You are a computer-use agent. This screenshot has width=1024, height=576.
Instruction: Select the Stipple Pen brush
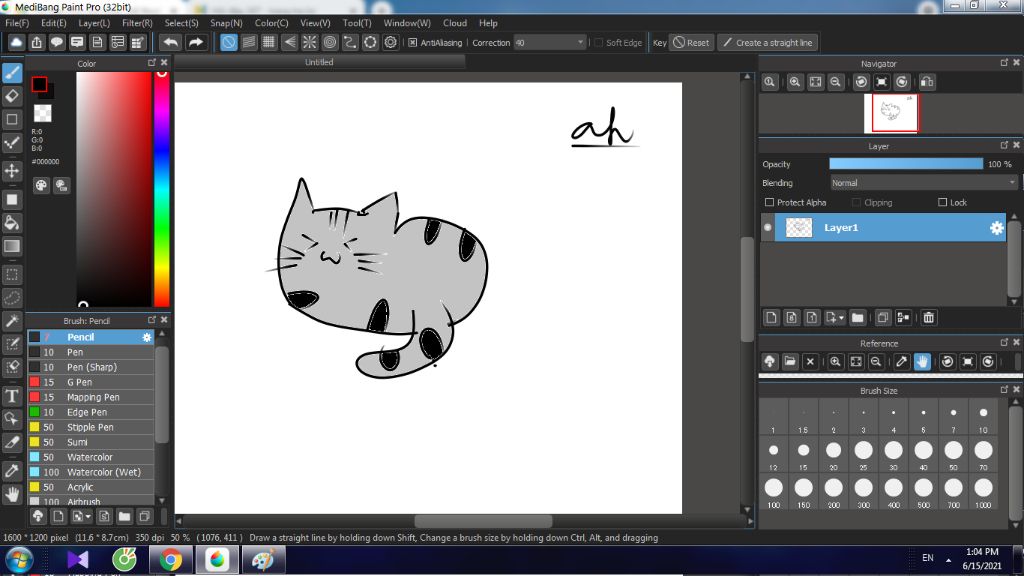[x=91, y=427]
